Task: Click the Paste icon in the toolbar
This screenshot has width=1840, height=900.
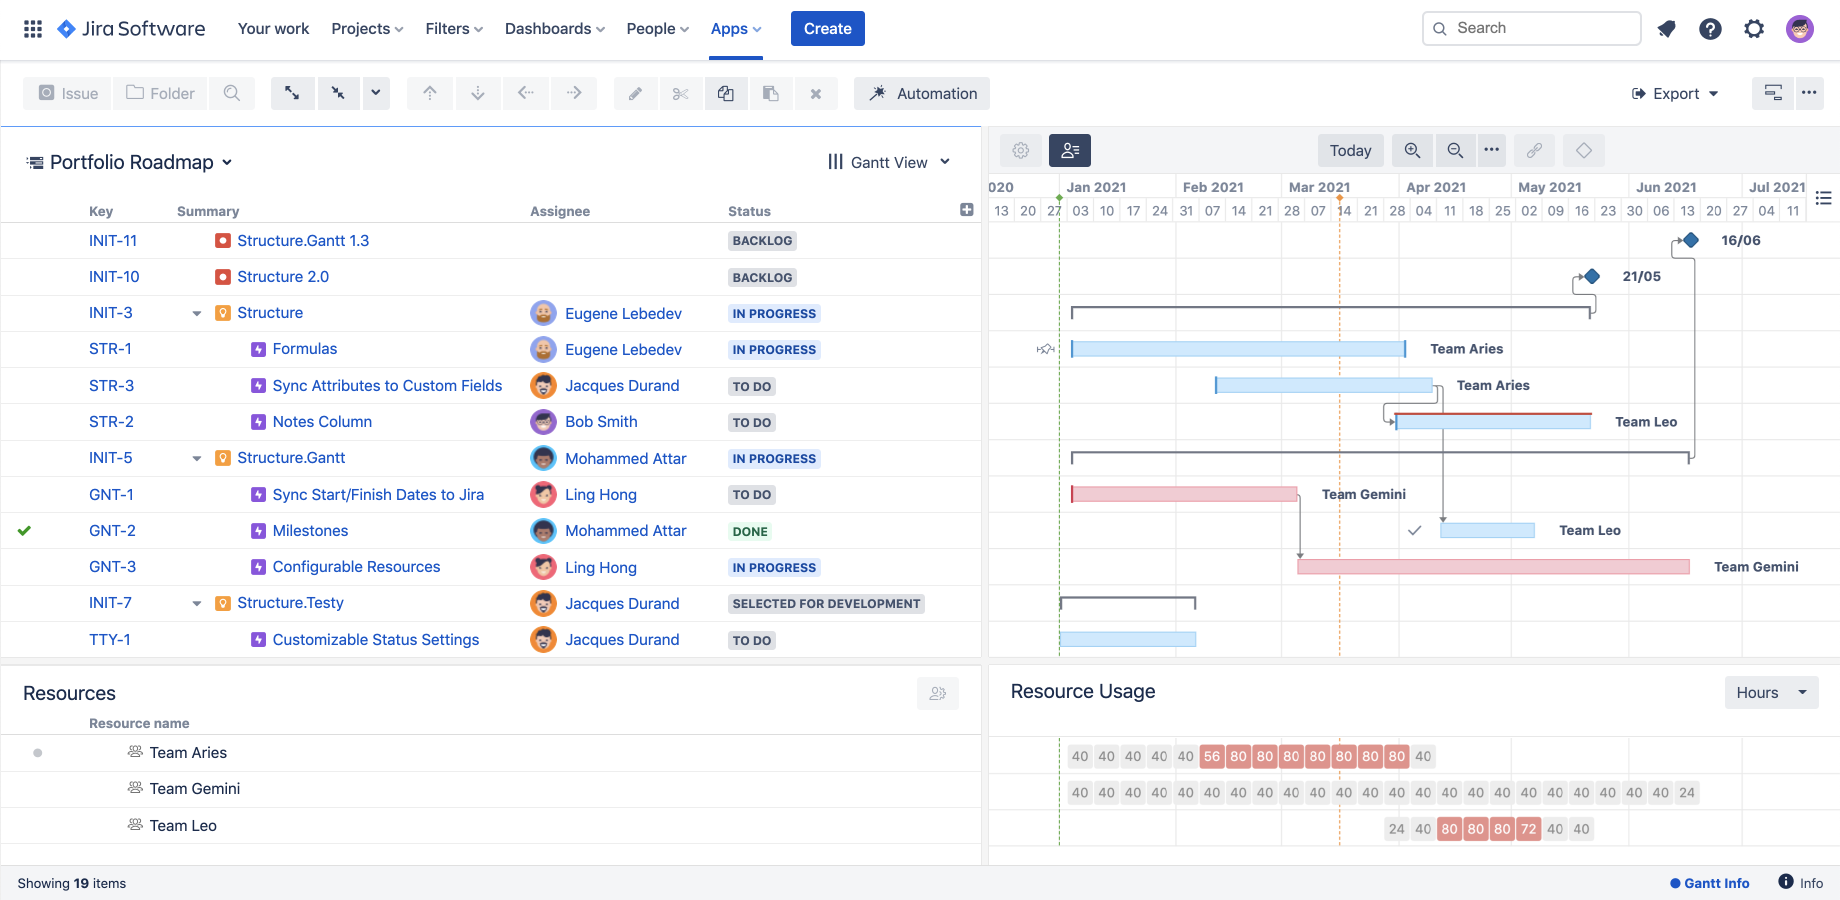Action: pyautogui.click(x=771, y=93)
